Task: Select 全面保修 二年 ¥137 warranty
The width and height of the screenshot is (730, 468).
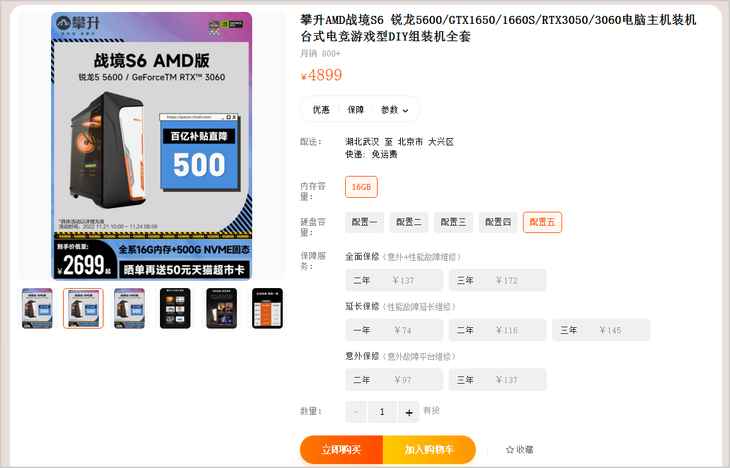Action: 394,280
